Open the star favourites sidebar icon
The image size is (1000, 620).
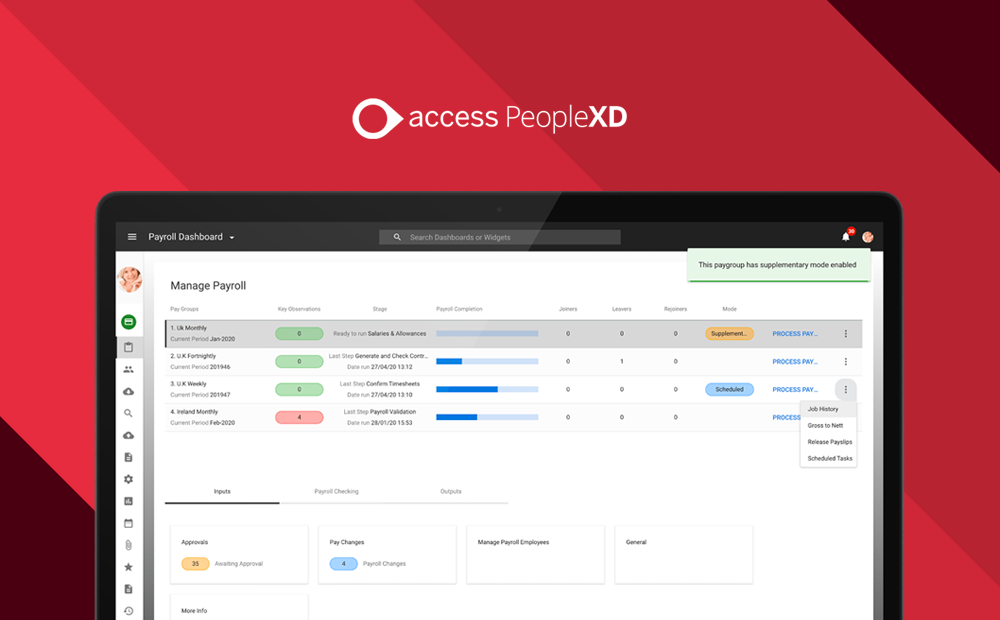click(128, 567)
